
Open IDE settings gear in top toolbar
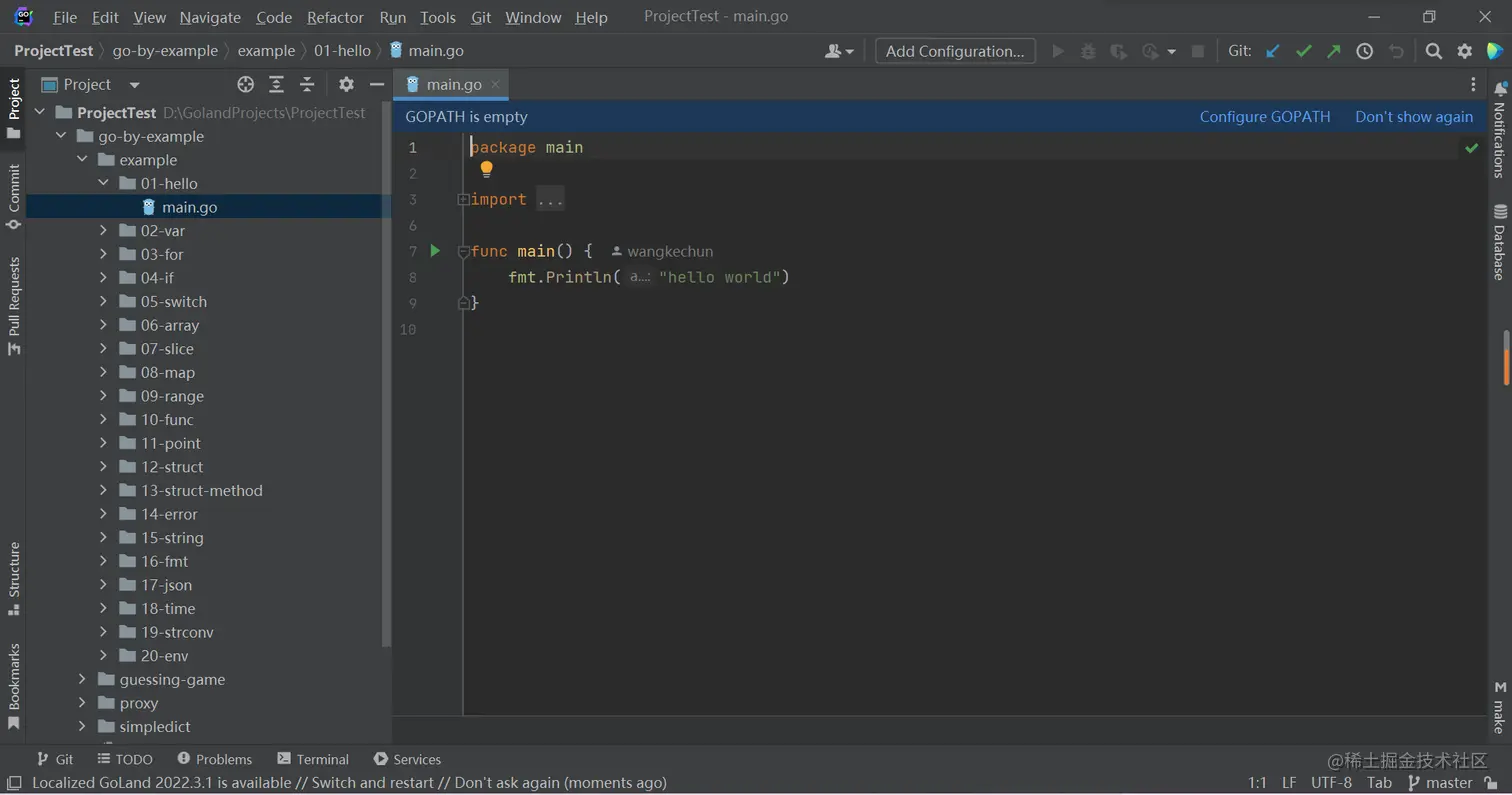click(x=1465, y=51)
